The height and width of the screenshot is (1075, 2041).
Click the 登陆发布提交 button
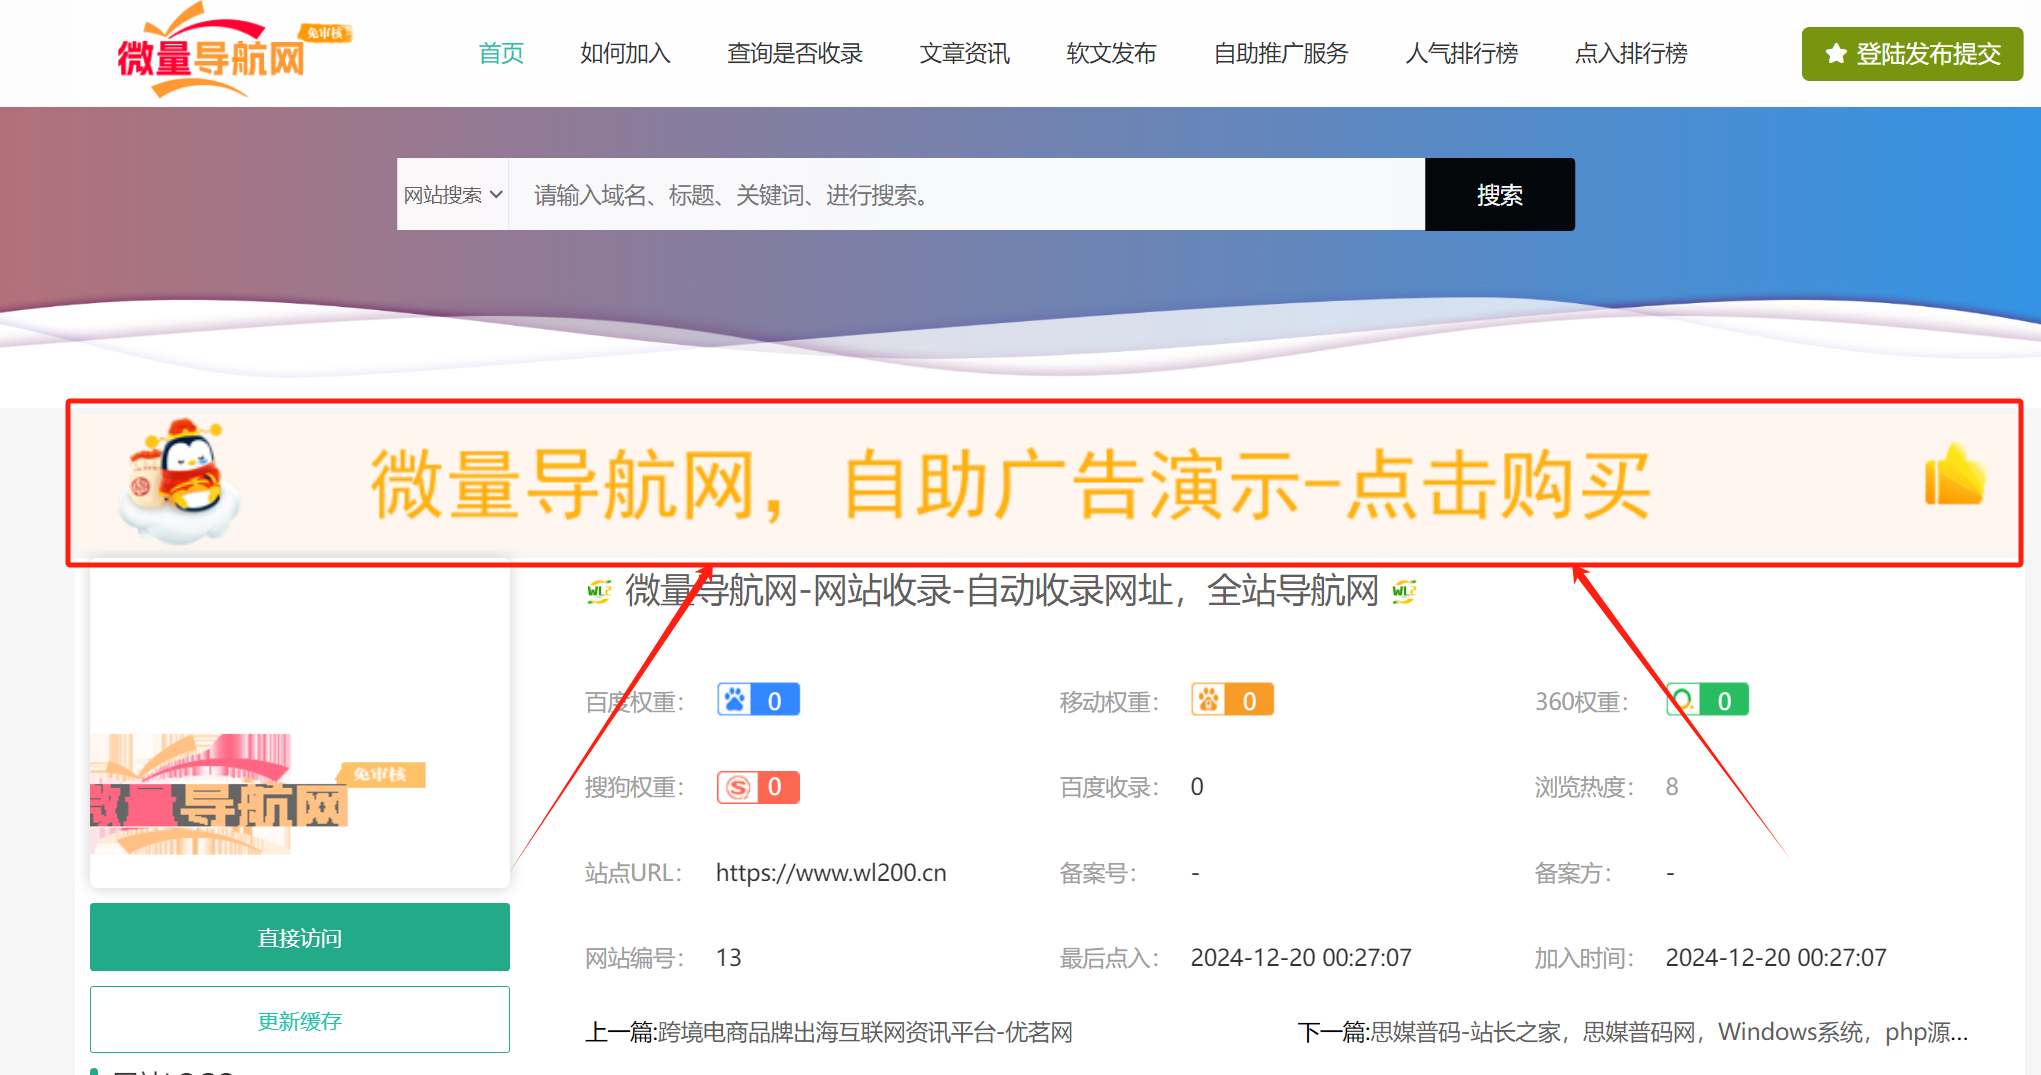click(1912, 54)
